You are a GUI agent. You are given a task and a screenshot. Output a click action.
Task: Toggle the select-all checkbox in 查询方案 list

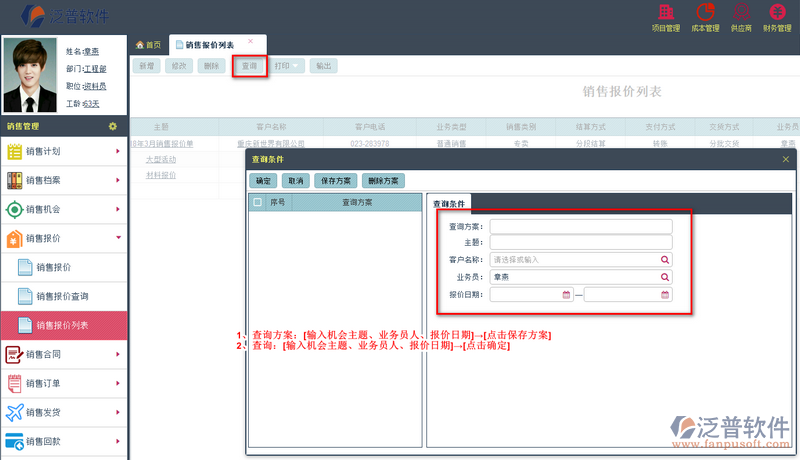pos(258,202)
